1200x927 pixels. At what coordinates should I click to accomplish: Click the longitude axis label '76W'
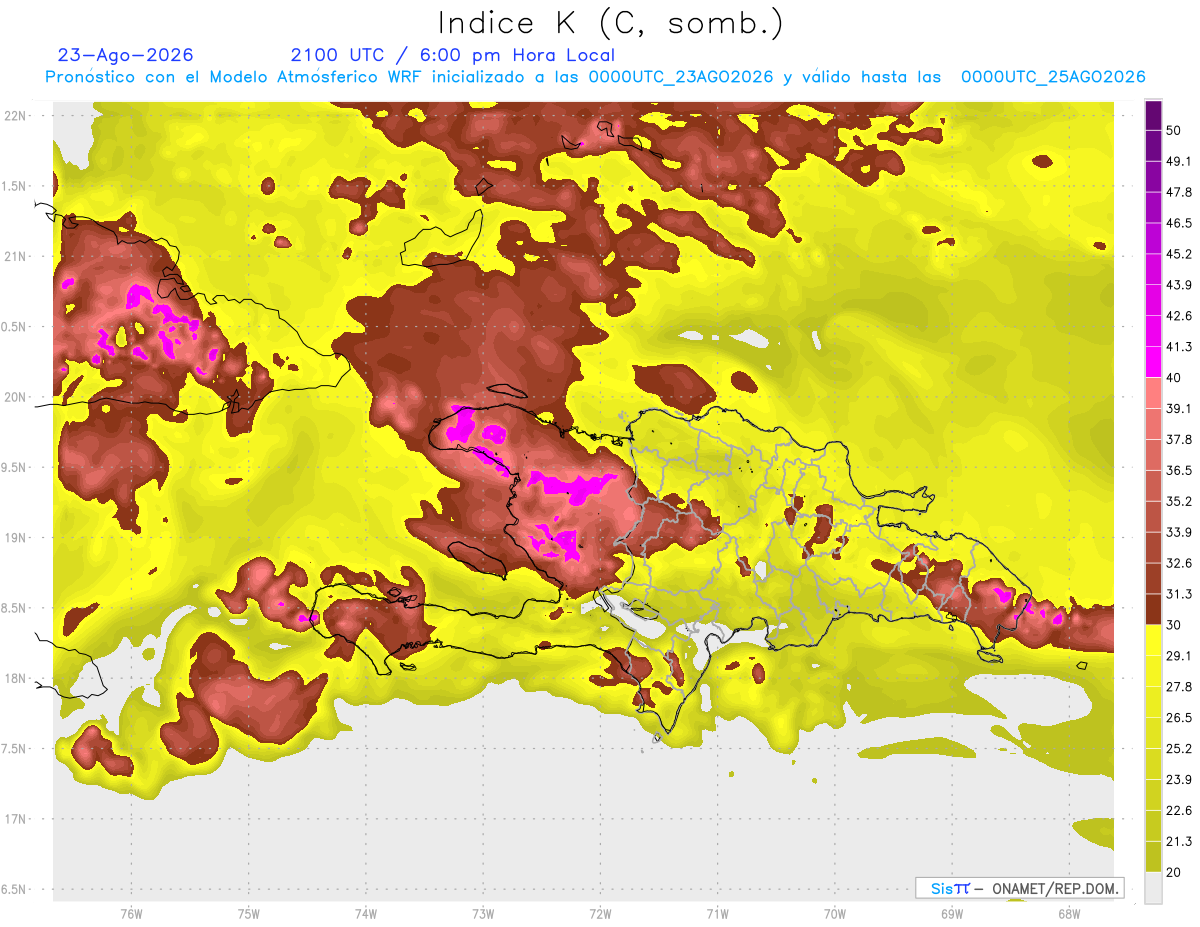pos(131,913)
